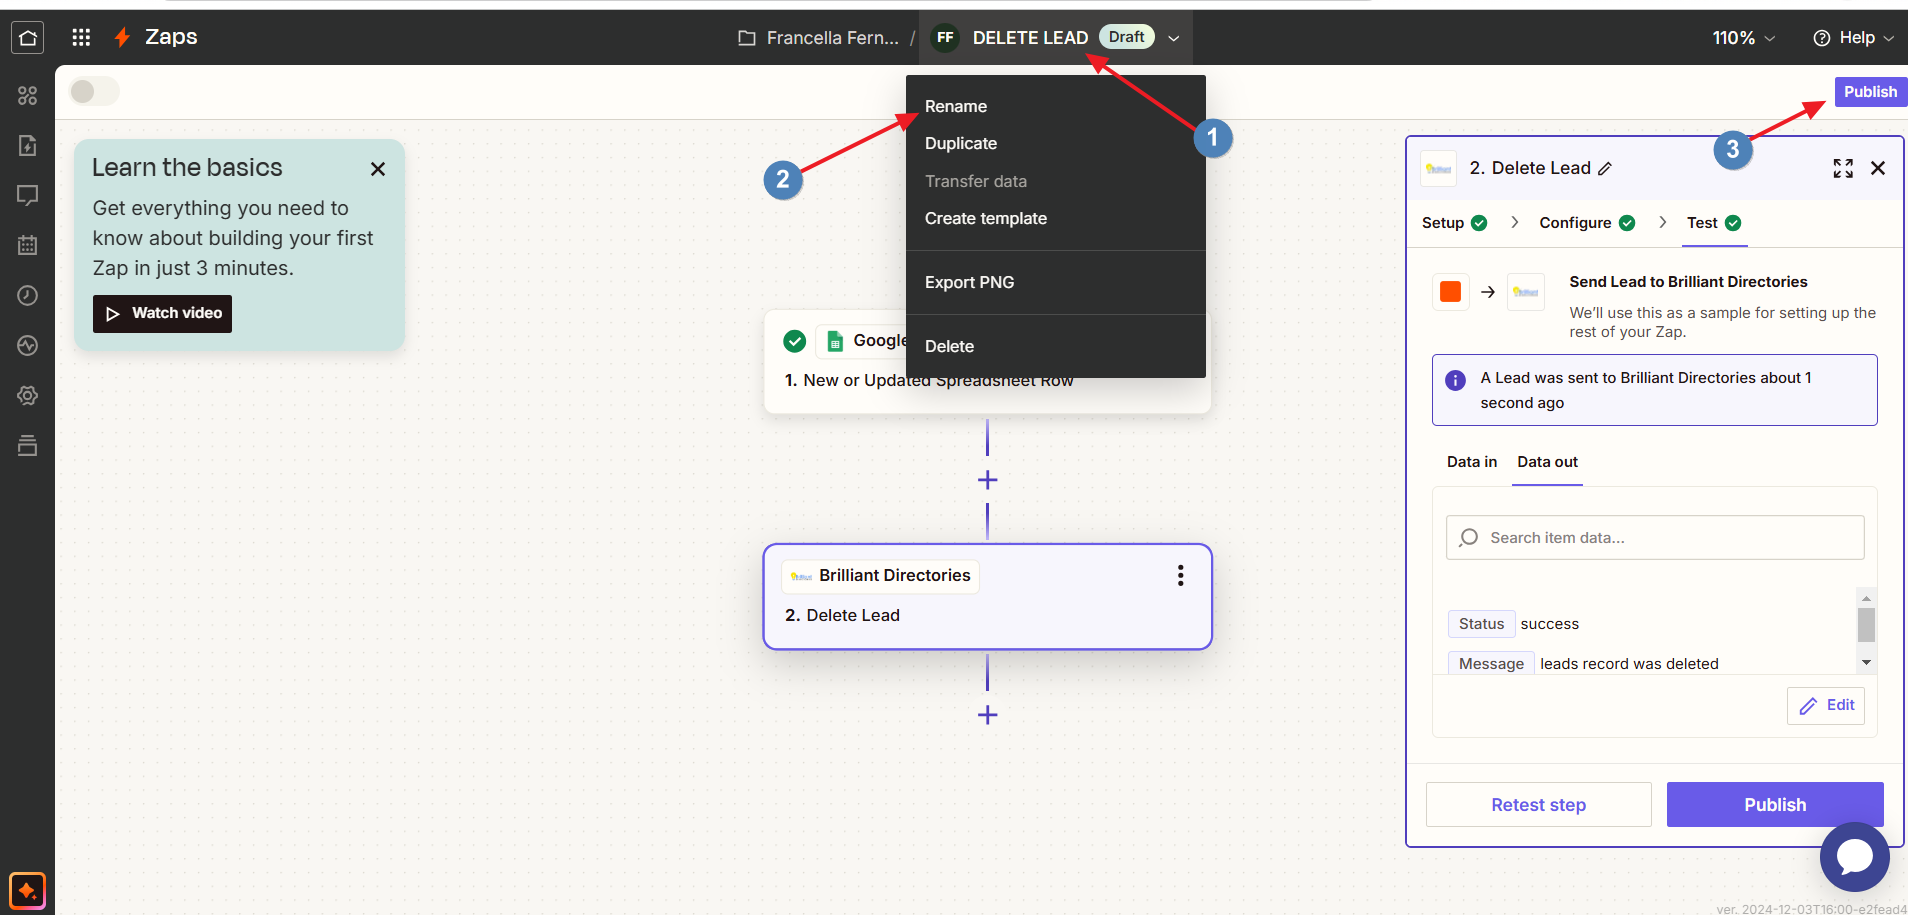The image size is (1908, 915).
Task: Open the comments sidebar icon
Action: coord(27,195)
